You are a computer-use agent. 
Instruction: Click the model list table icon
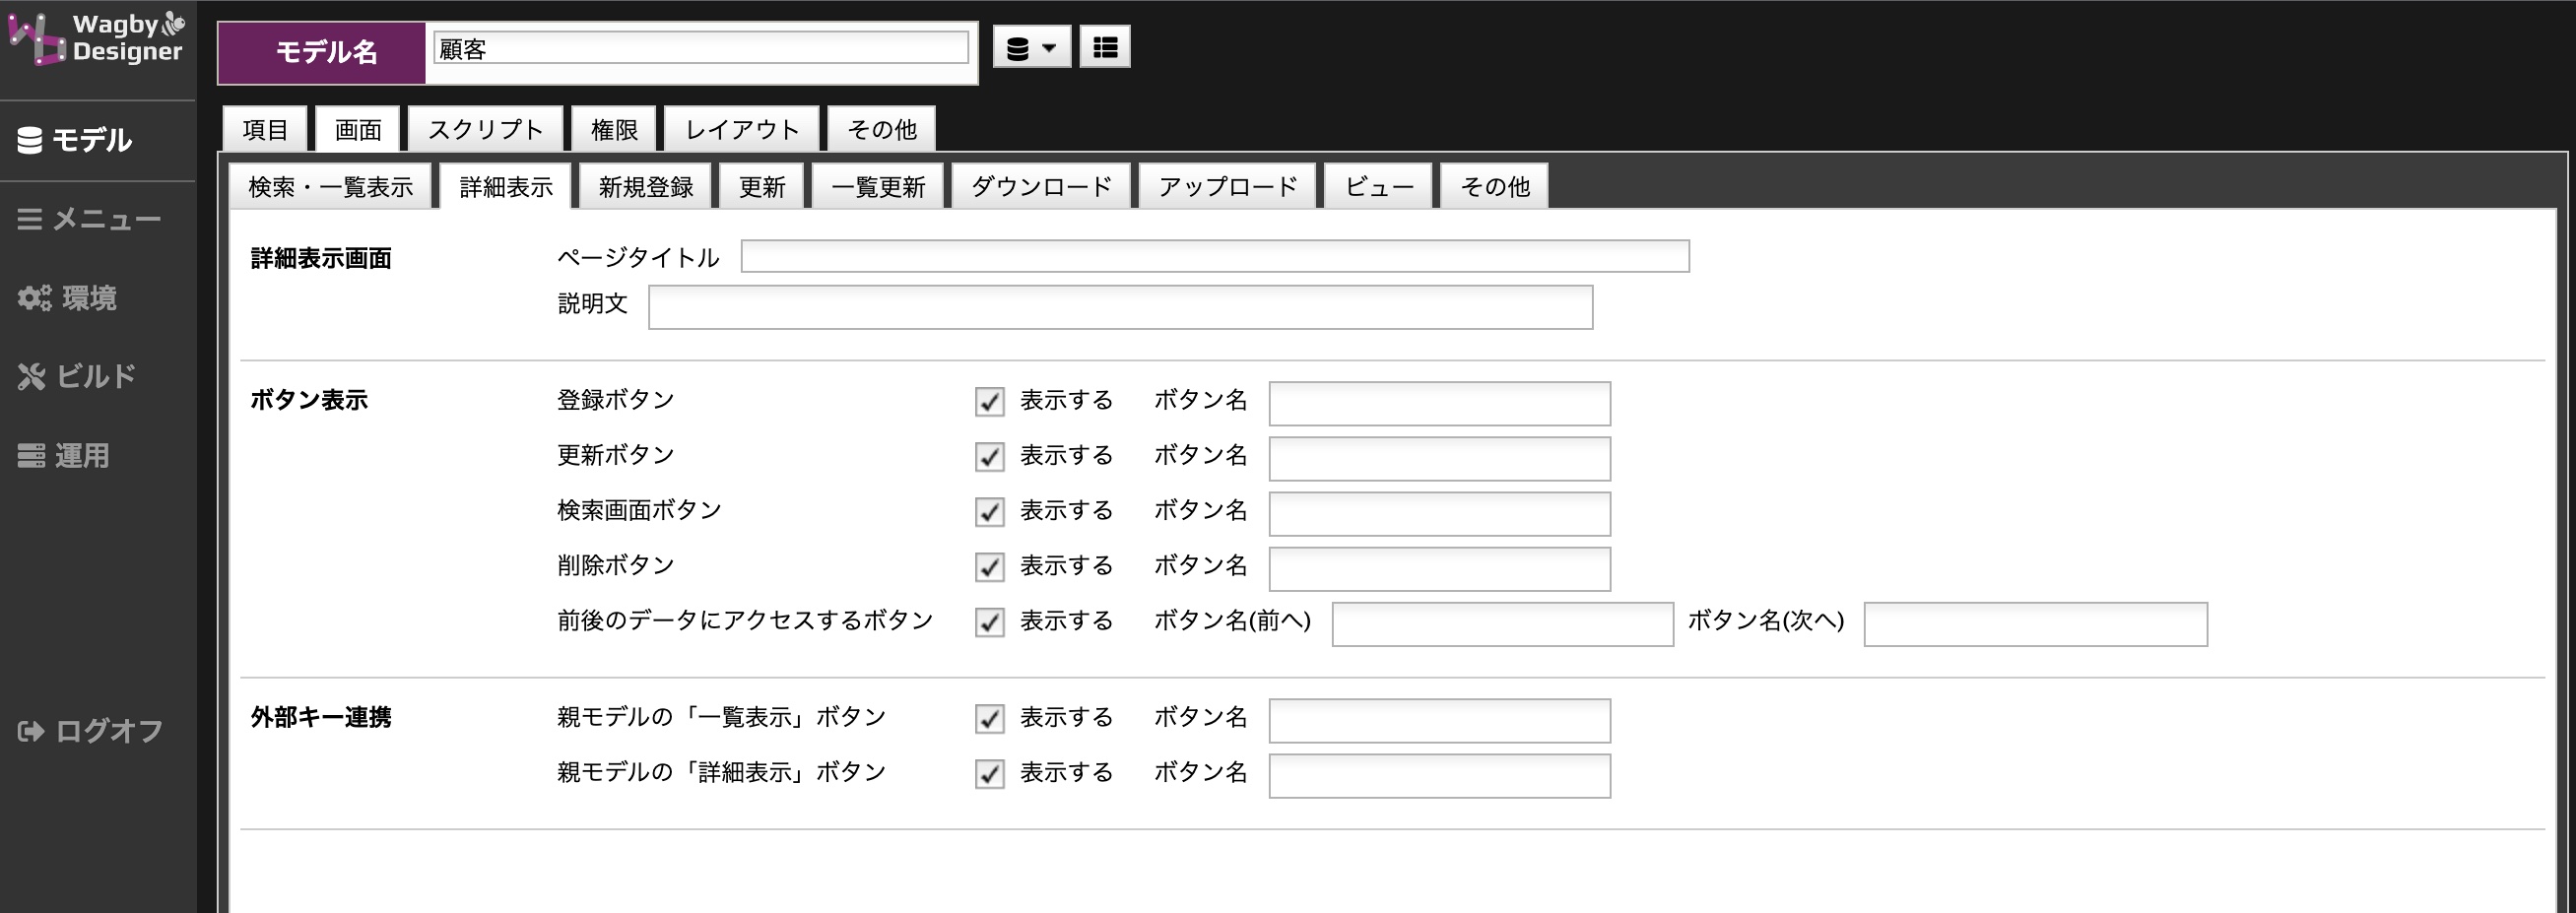pos(1105,46)
